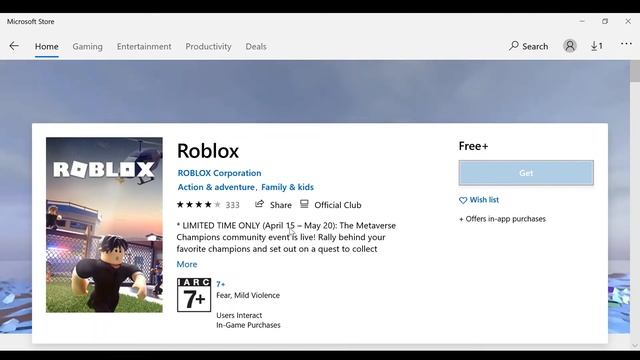The width and height of the screenshot is (640, 360).
Task: Switch to the Gaming tab
Action: pos(87,47)
